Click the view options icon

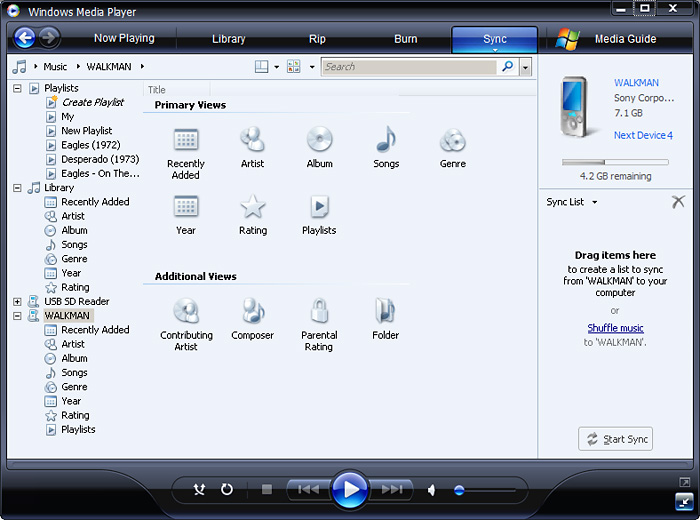click(294, 67)
